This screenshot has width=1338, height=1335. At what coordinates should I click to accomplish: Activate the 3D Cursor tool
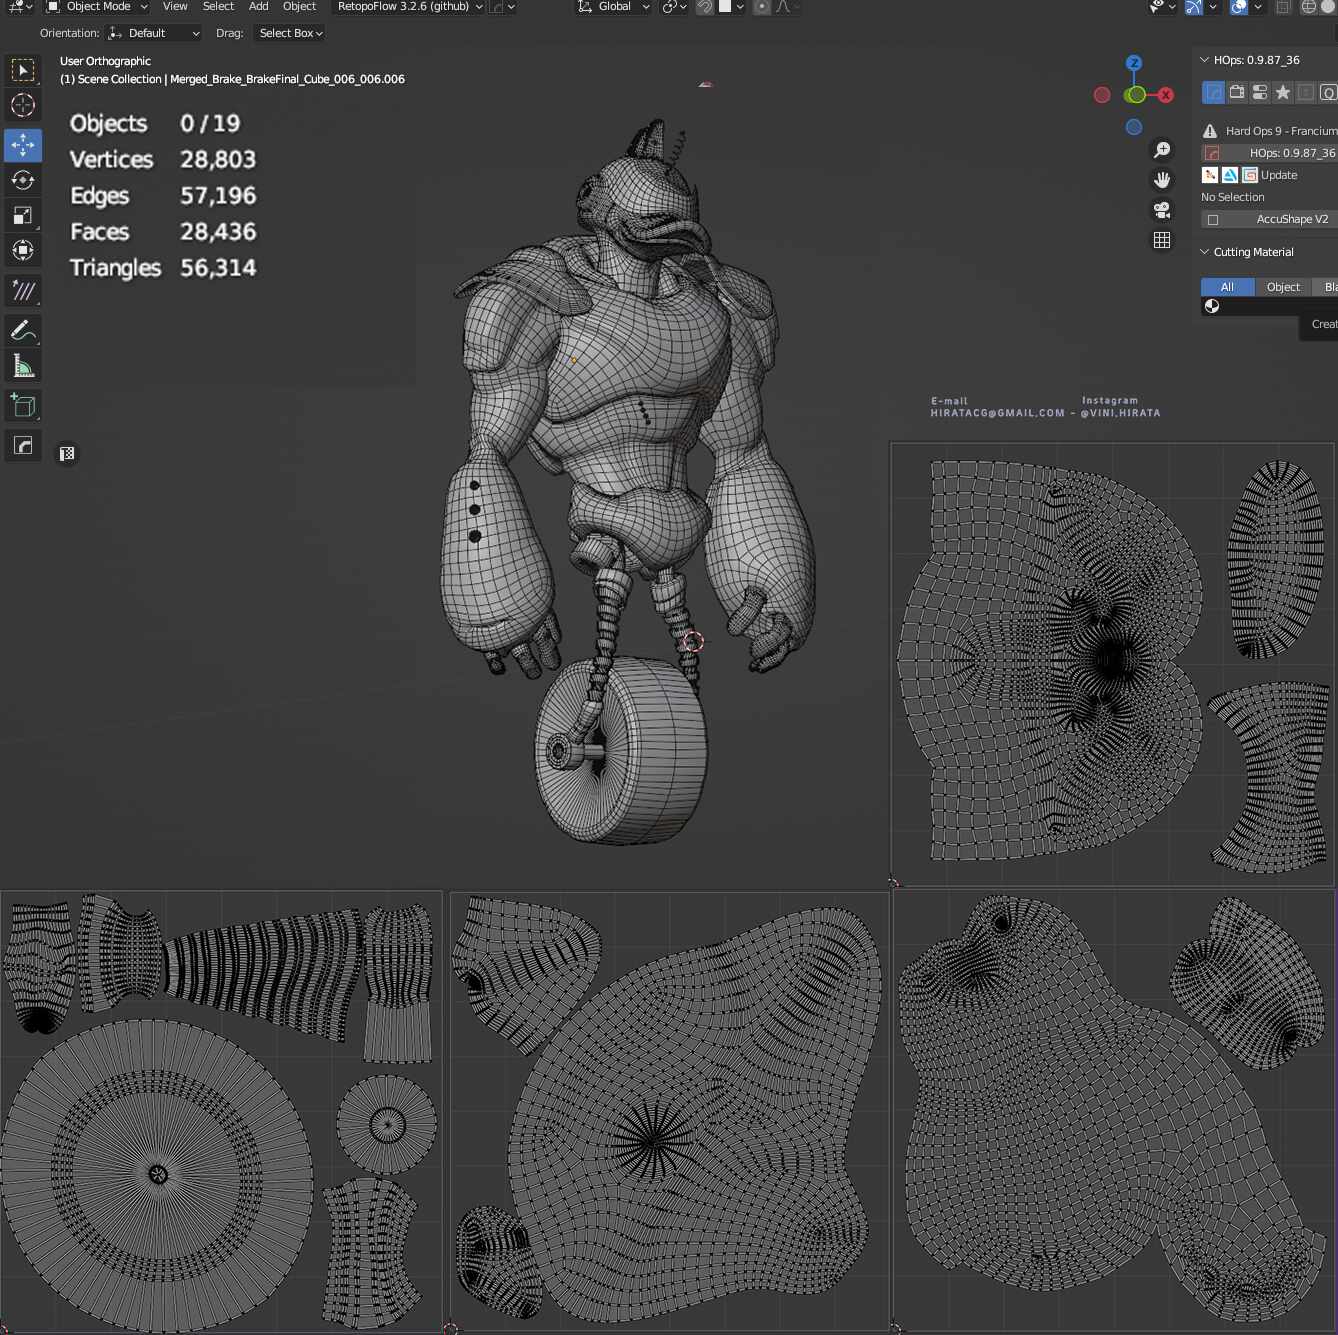pyautogui.click(x=23, y=105)
